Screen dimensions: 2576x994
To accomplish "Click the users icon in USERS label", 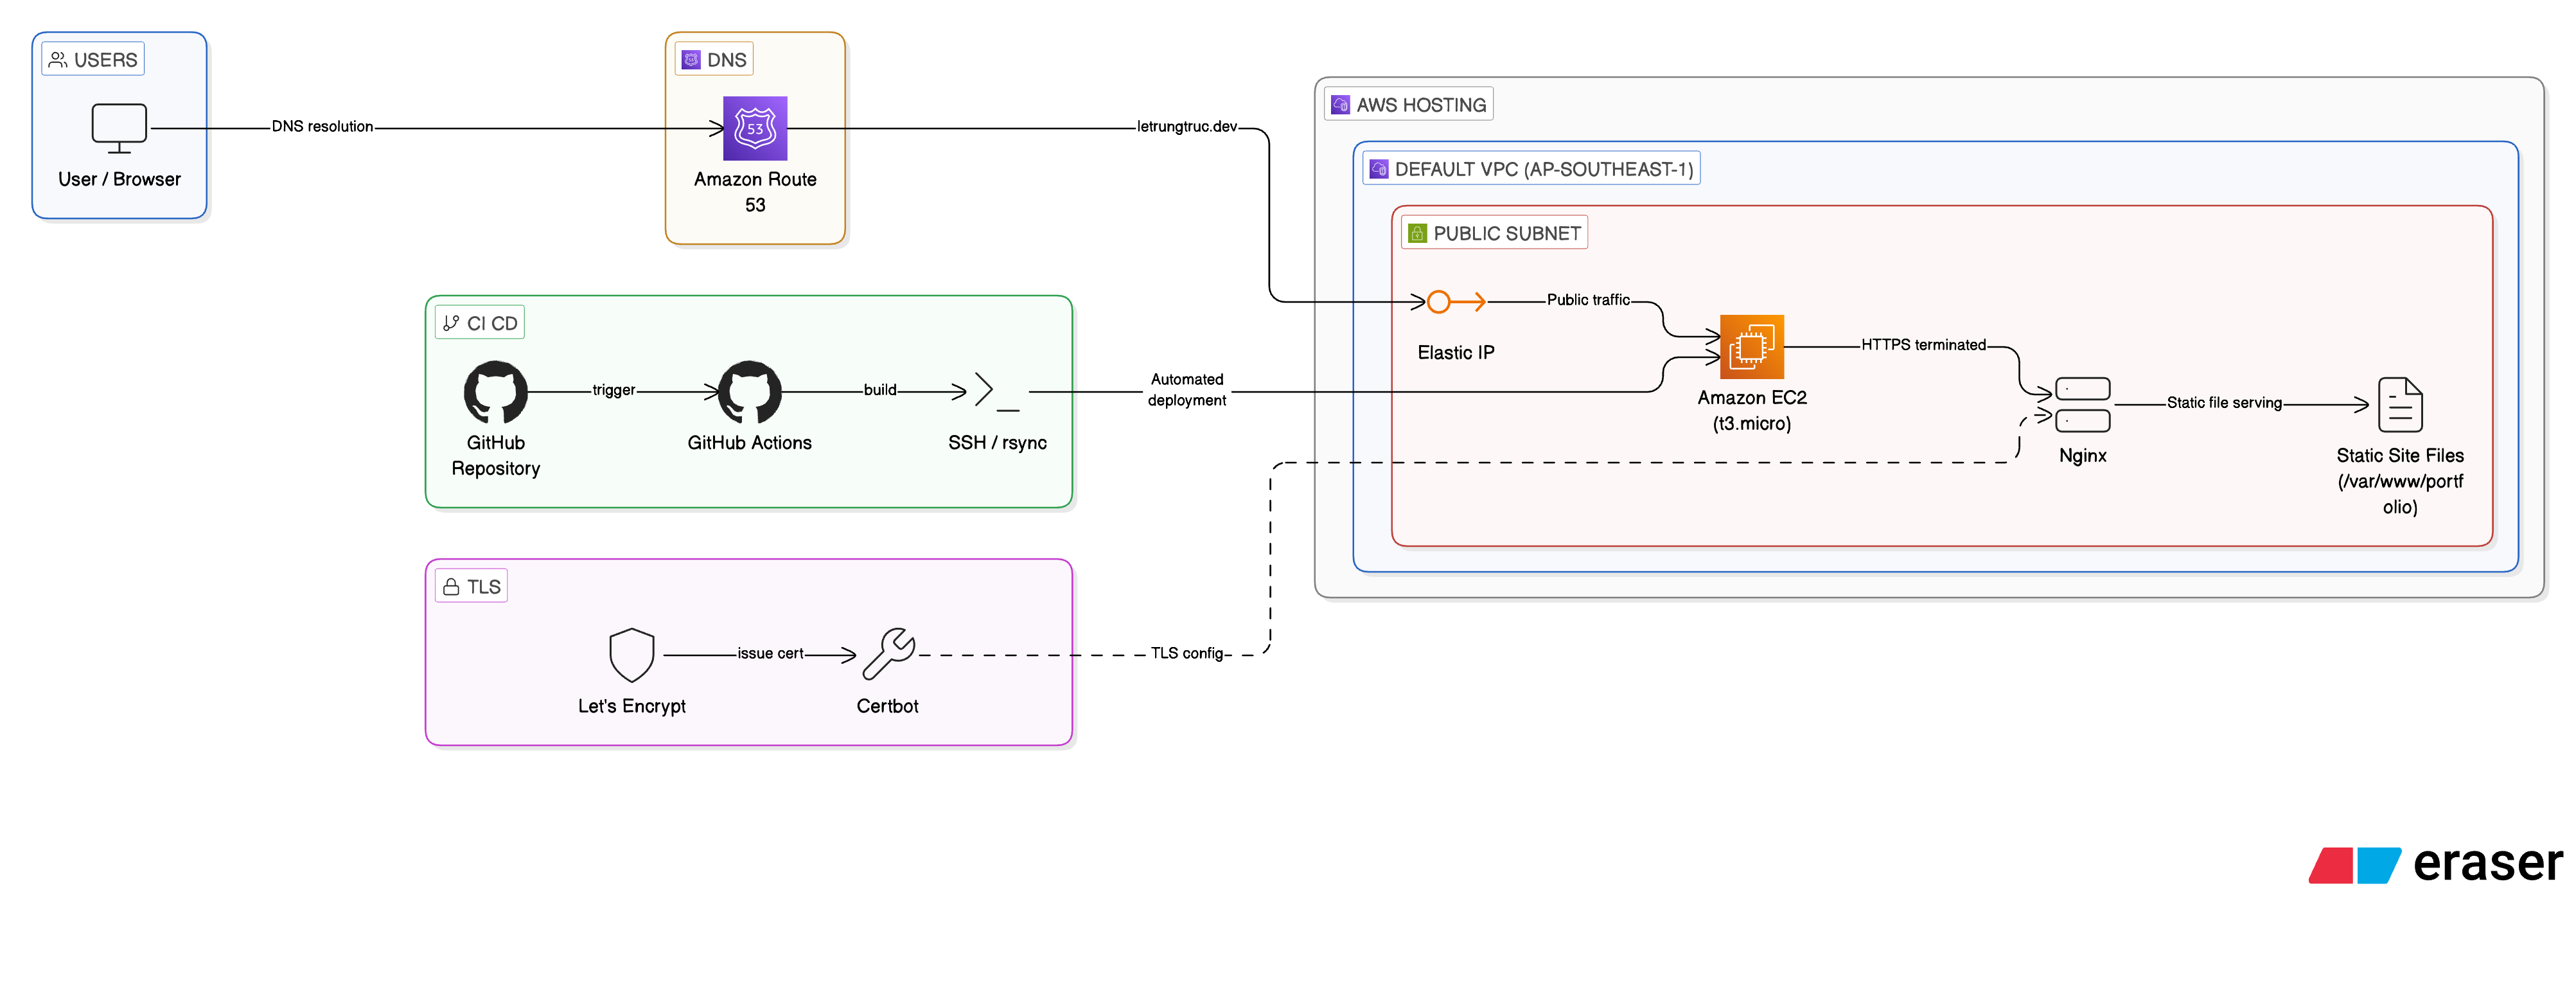I will (x=58, y=60).
